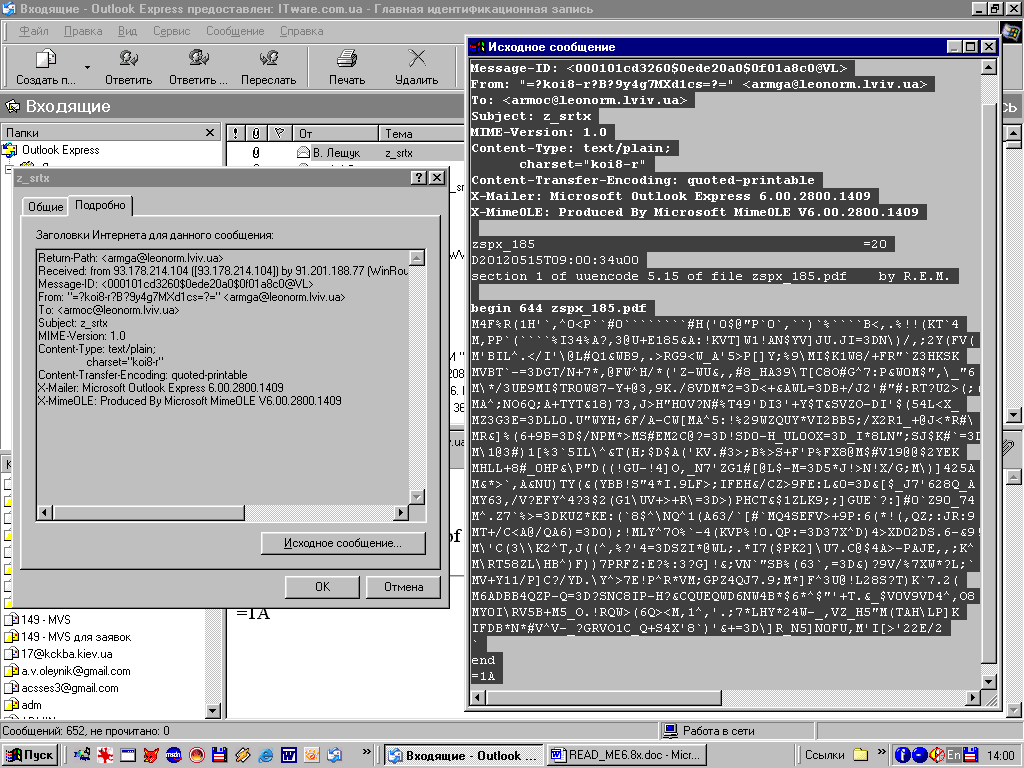This screenshot has height=768, width=1024.
Task: Click the Печать printer icon
Action: (x=347, y=66)
